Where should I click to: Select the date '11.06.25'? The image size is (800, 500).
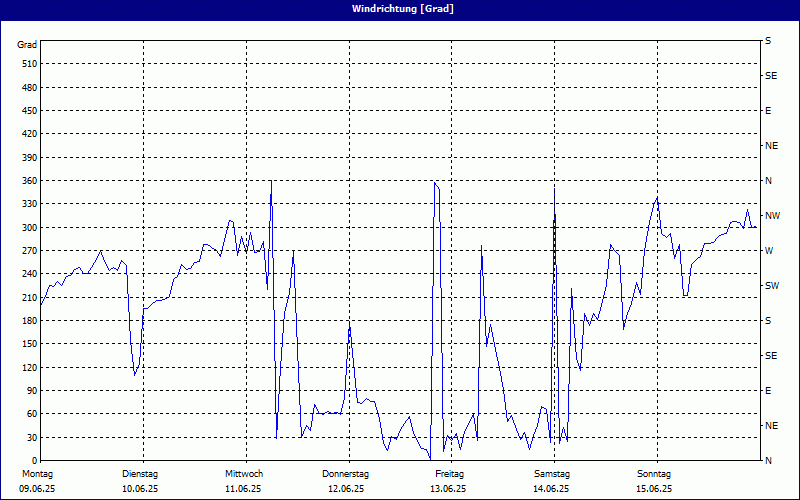tap(243, 489)
